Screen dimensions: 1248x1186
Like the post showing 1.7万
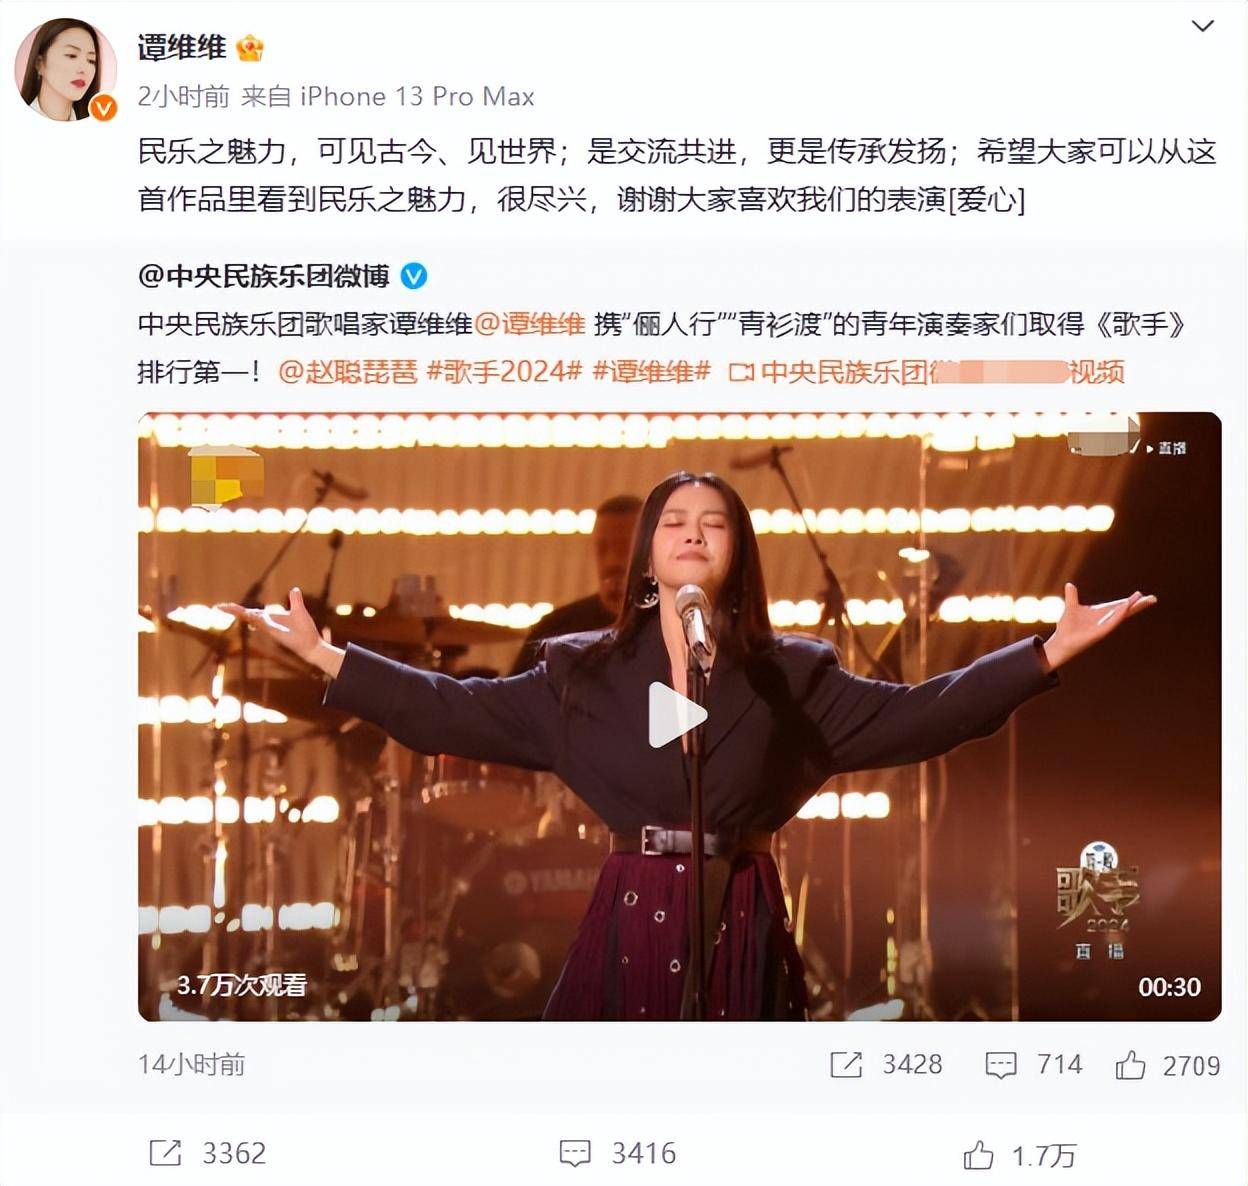point(978,1155)
